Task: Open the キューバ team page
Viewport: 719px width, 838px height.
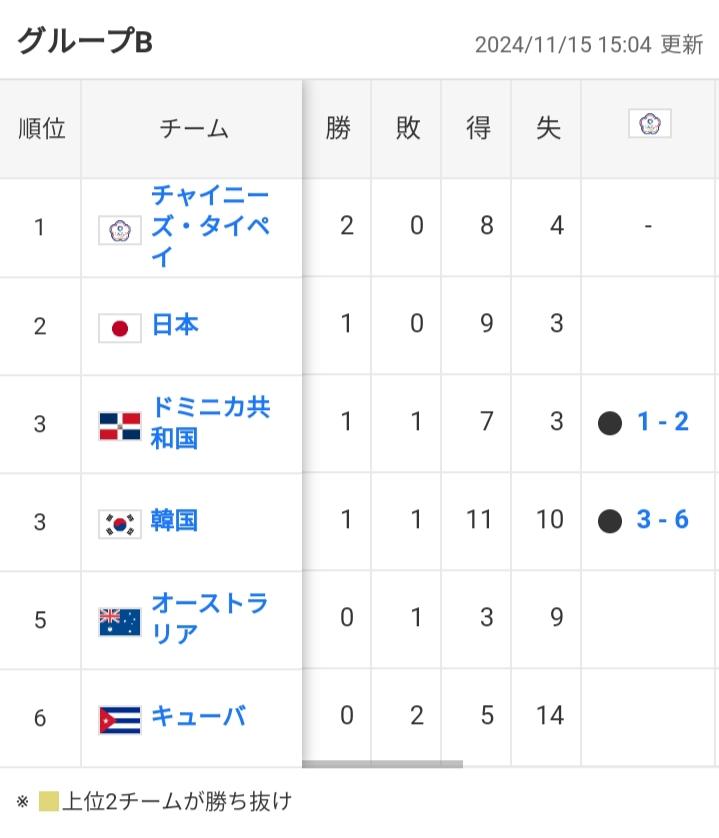Action: tap(198, 716)
